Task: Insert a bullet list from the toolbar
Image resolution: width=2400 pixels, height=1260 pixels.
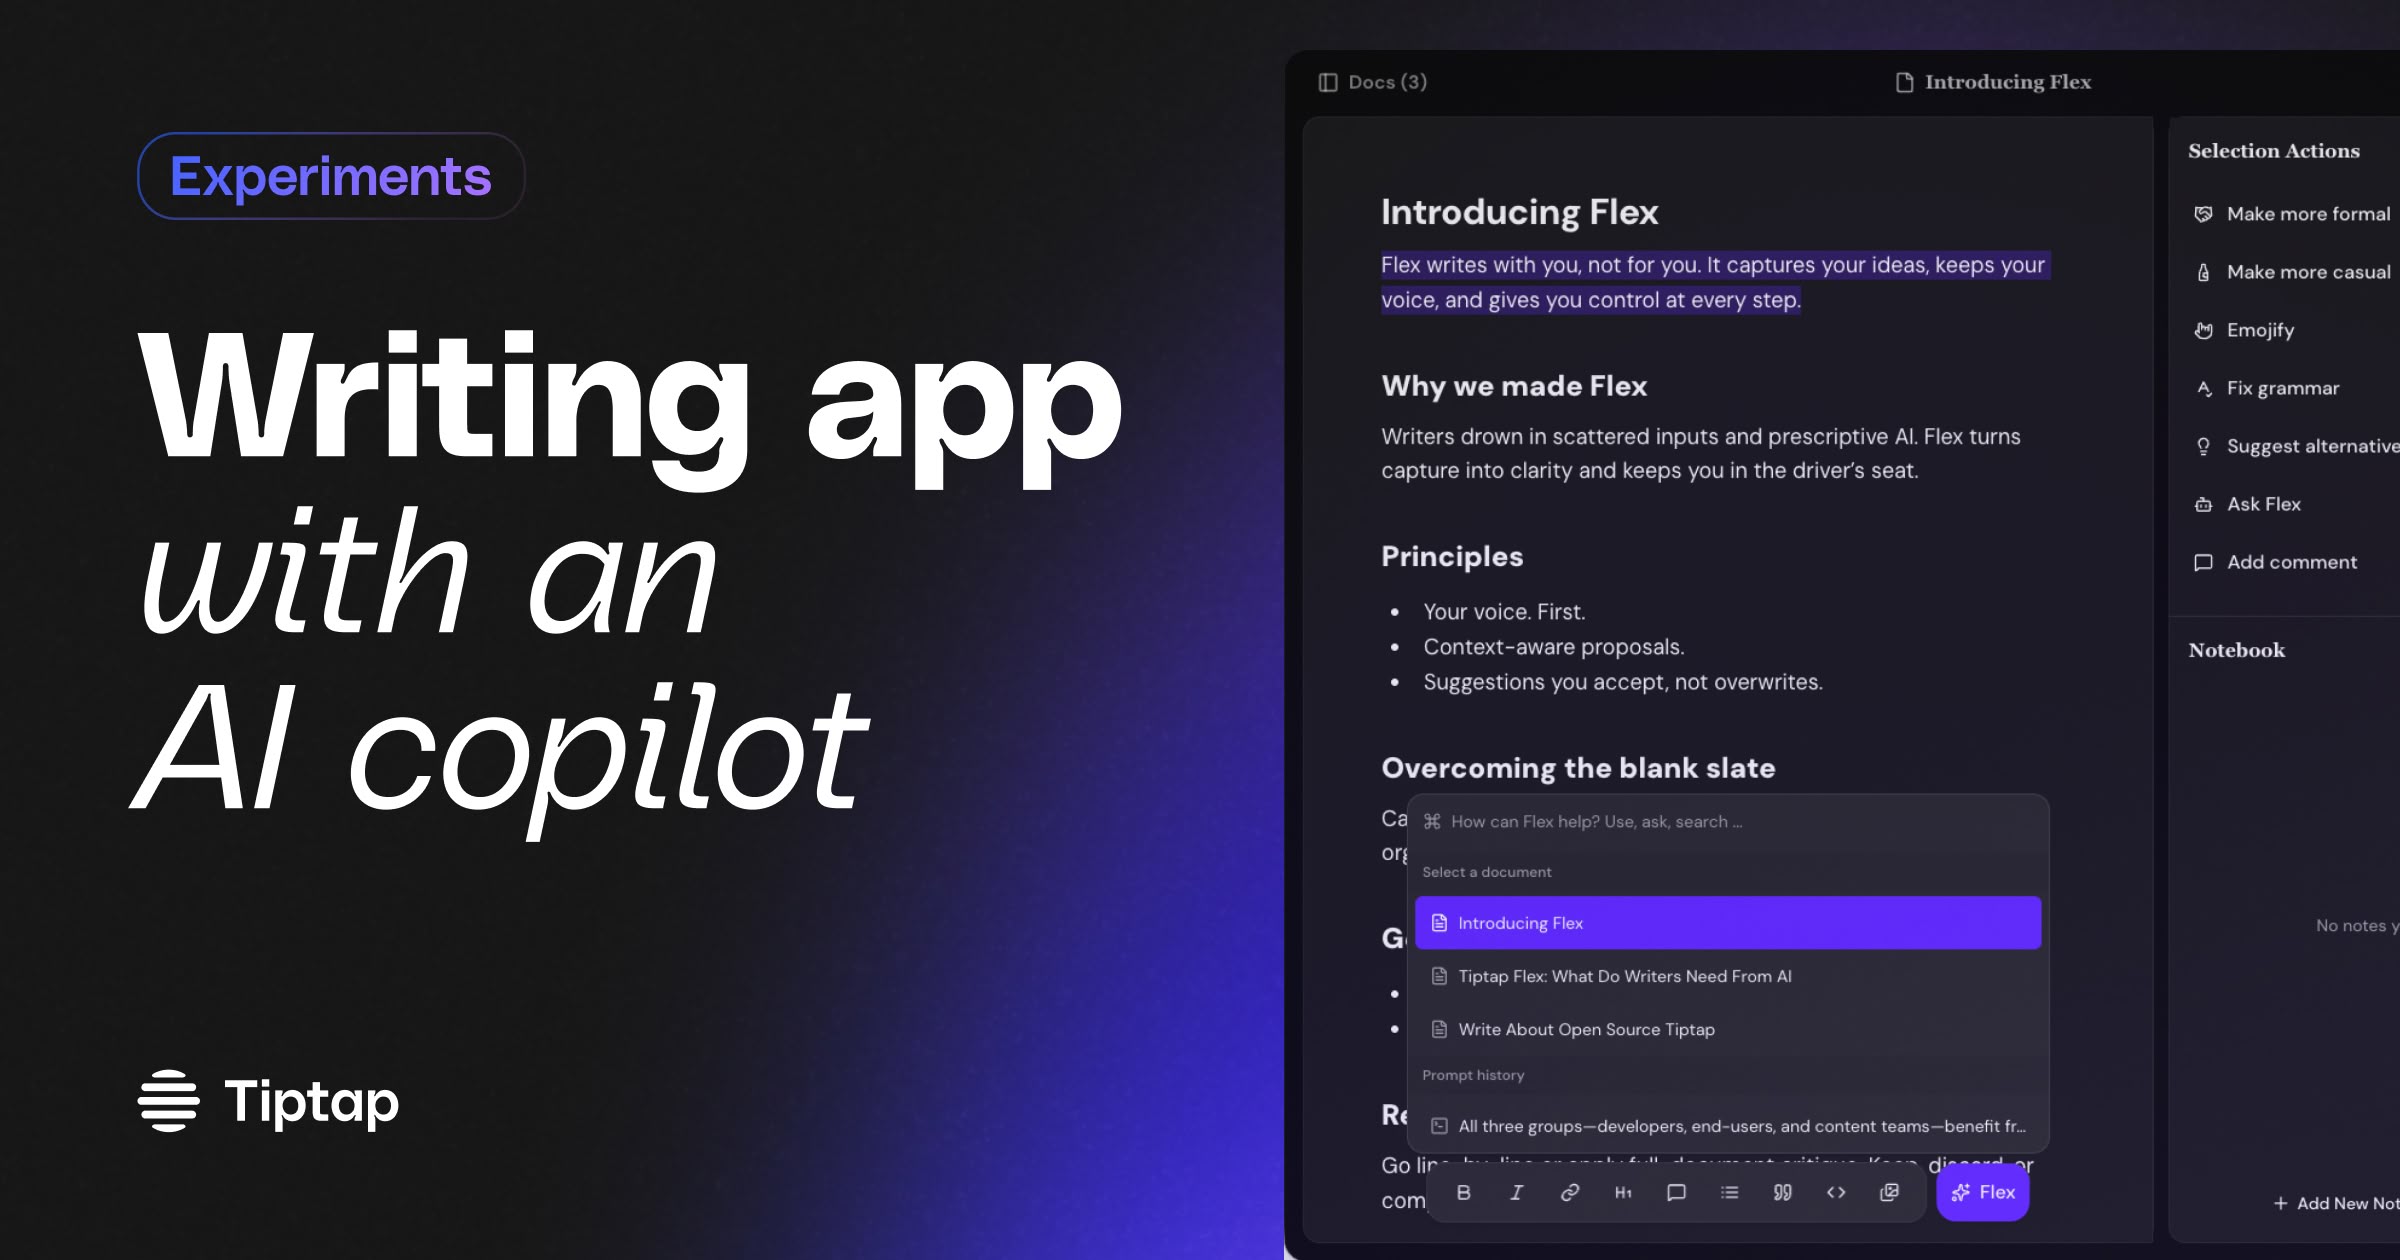Action: [1730, 1192]
